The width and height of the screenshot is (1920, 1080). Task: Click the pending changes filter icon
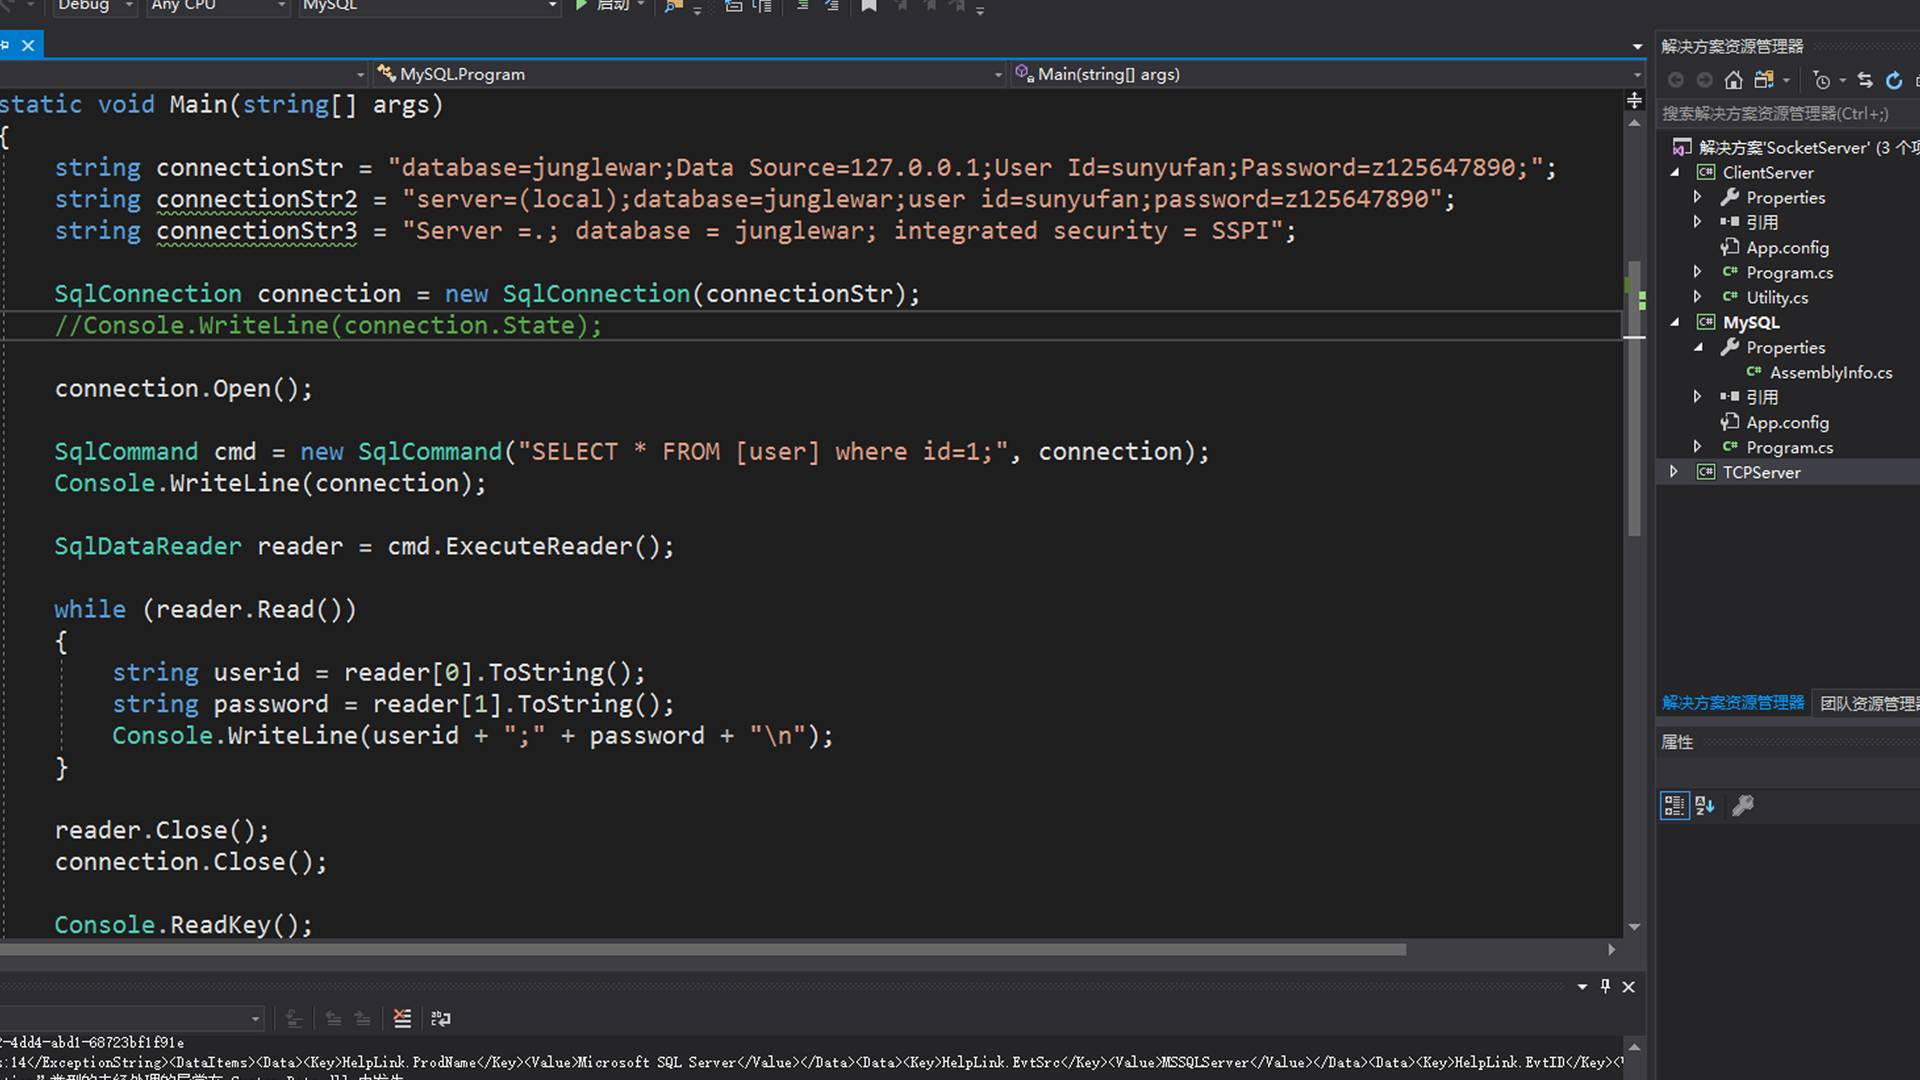pos(1822,80)
